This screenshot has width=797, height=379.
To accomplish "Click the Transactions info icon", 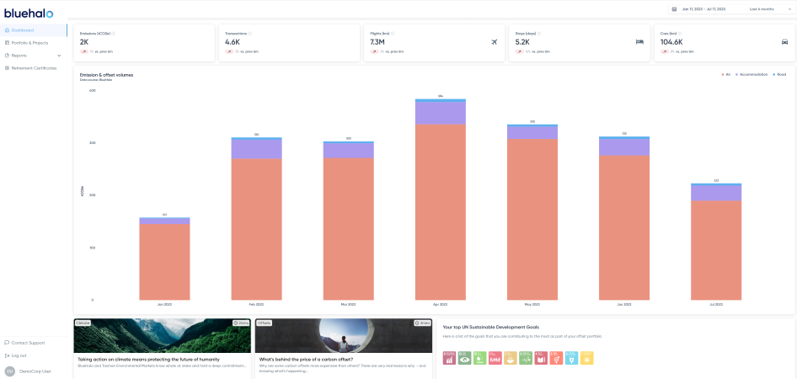I will [x=251, y=34].
